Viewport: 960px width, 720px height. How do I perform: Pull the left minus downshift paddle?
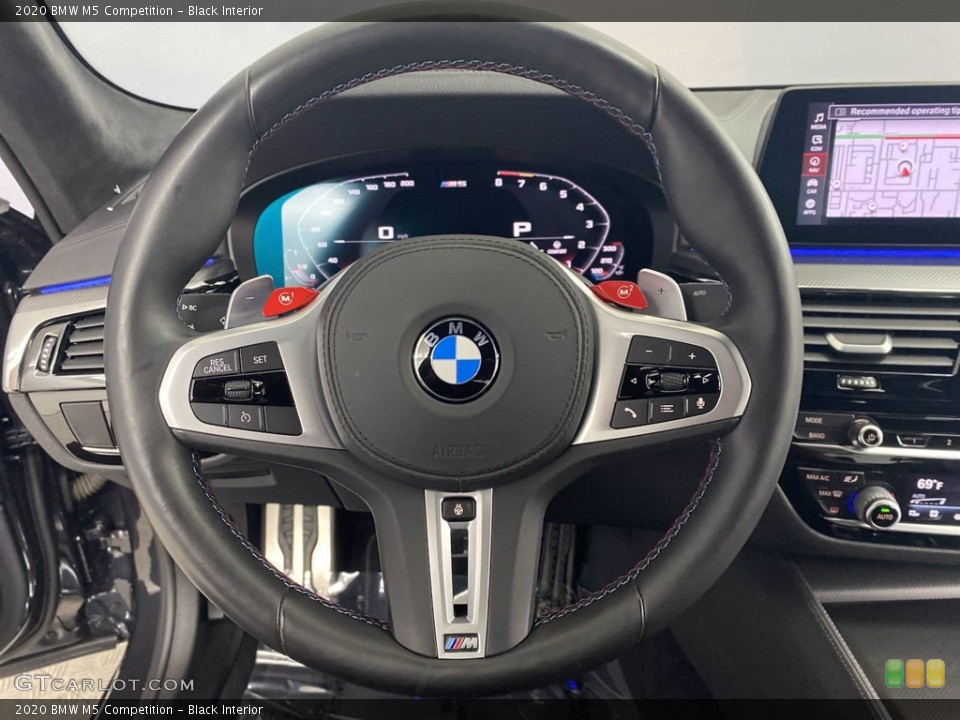pyautogui.click(x=250, y=301)
